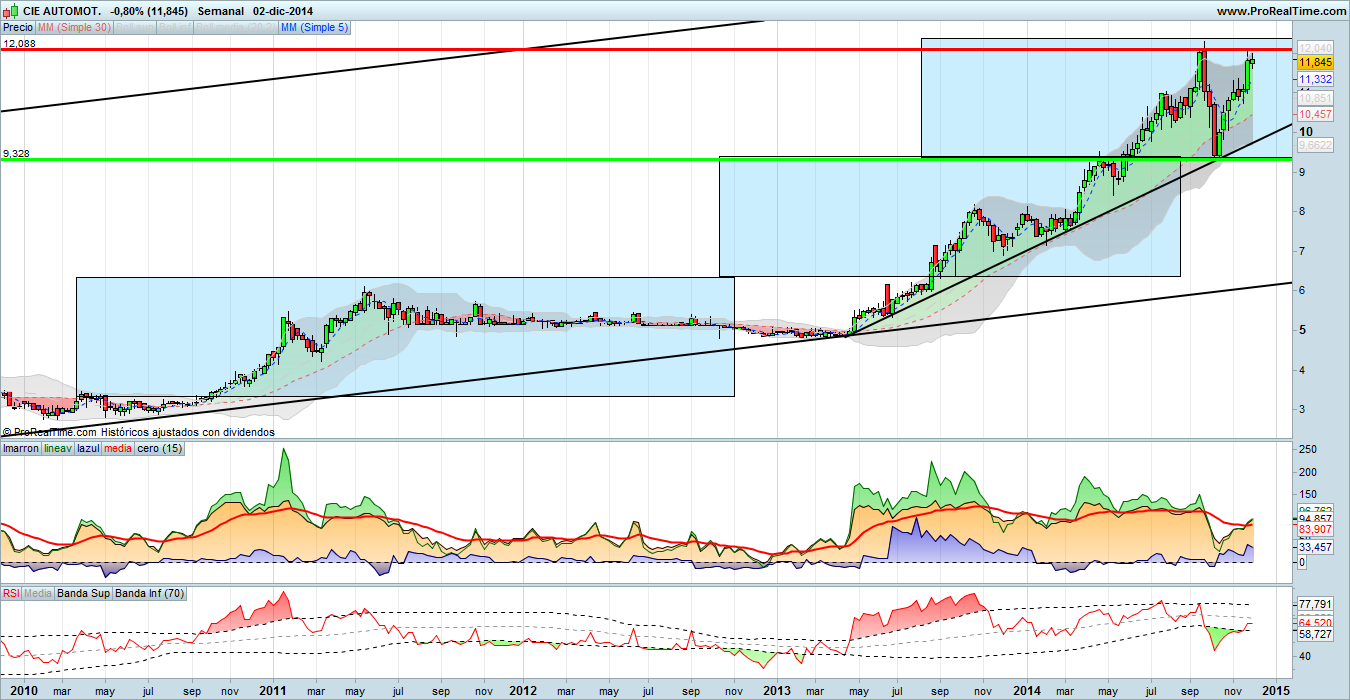Image resolution: width=1350 pixels, height=700 pixels.
Task: Click the 2011 year label on the time axis
Action: (x=273, y=690)
